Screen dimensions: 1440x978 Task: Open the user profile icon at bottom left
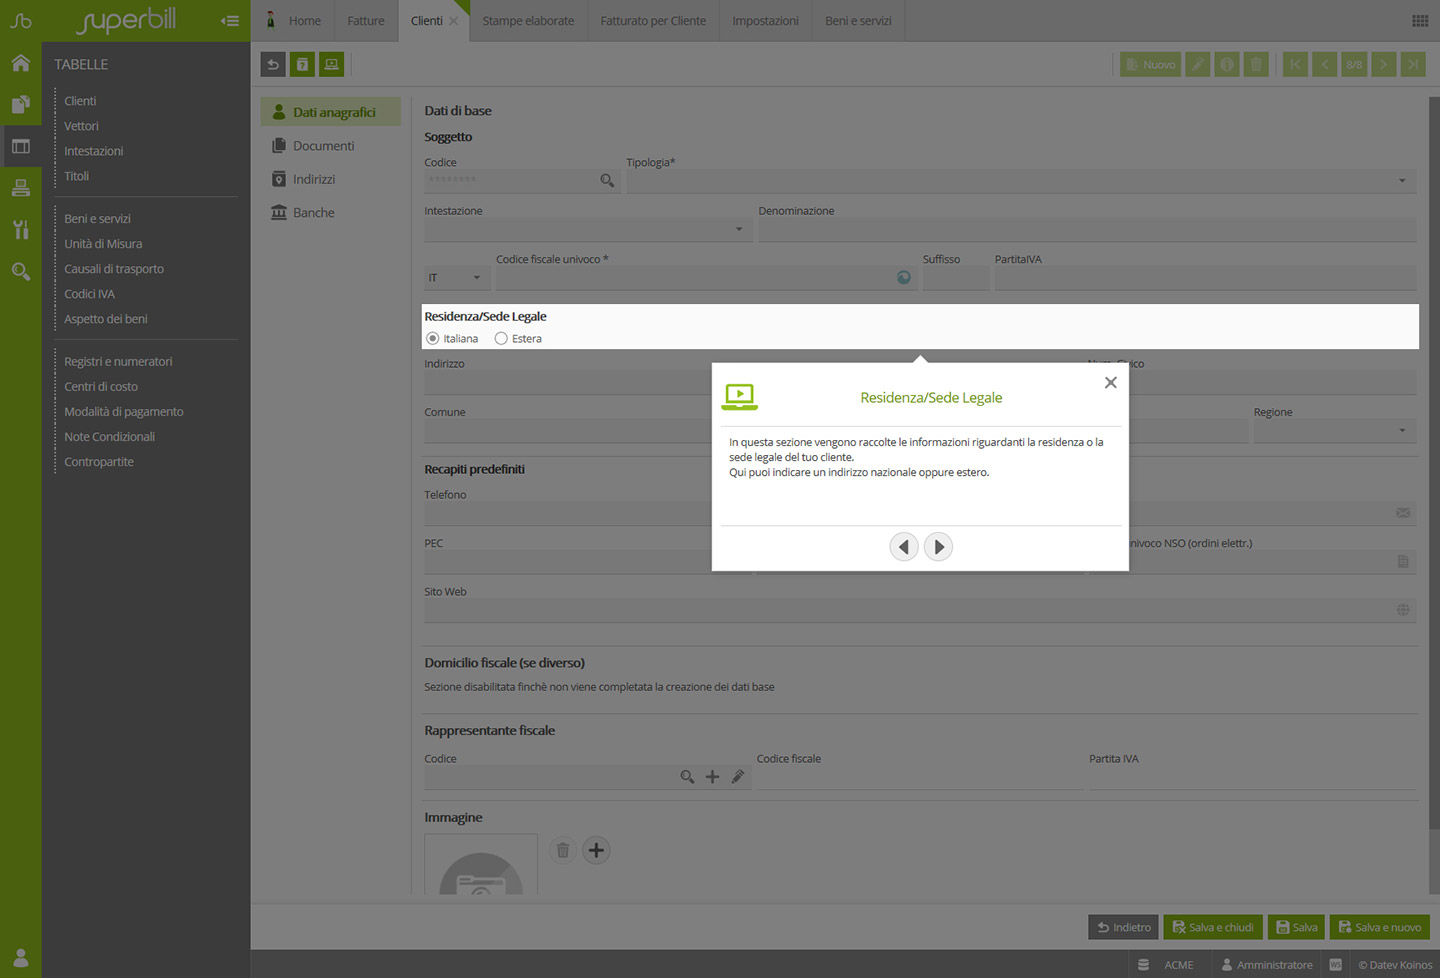(20, 957)
